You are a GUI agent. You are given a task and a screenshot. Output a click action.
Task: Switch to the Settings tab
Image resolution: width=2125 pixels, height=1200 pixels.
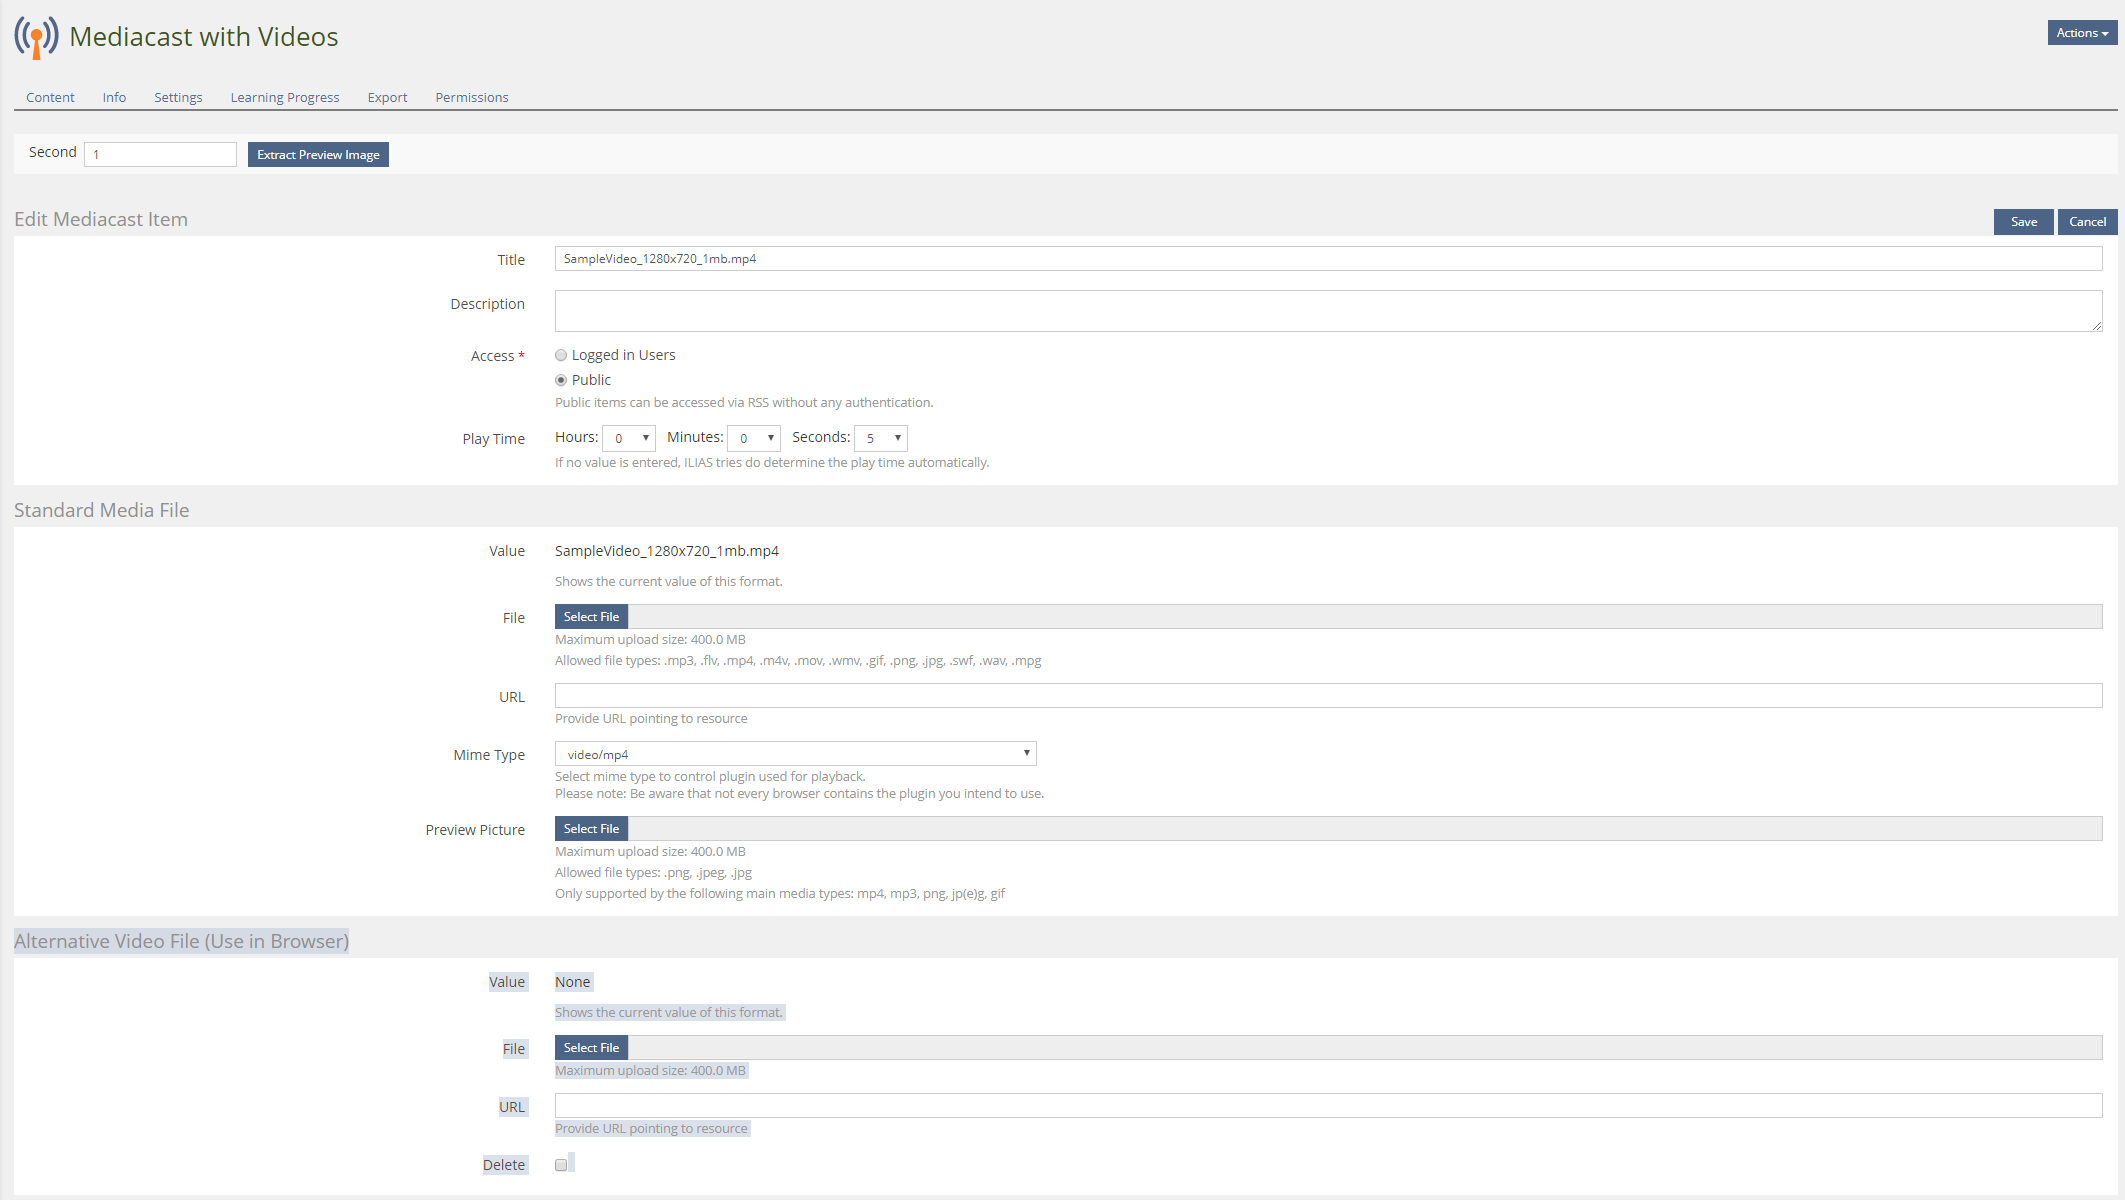(x=178, y=97)
